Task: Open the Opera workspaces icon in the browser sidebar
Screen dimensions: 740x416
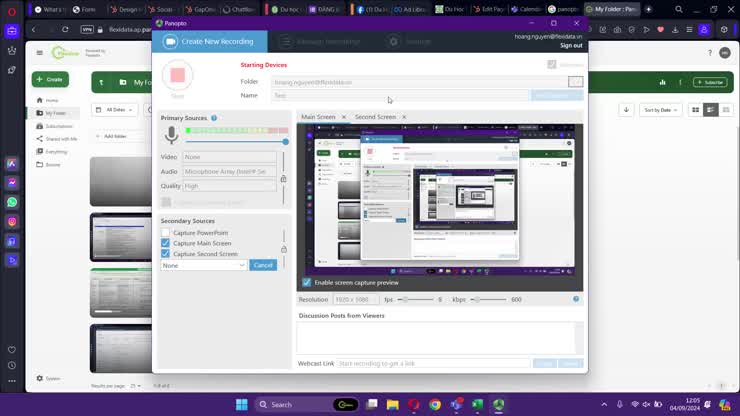Action: pyautogui.click(x=12, y=31)
